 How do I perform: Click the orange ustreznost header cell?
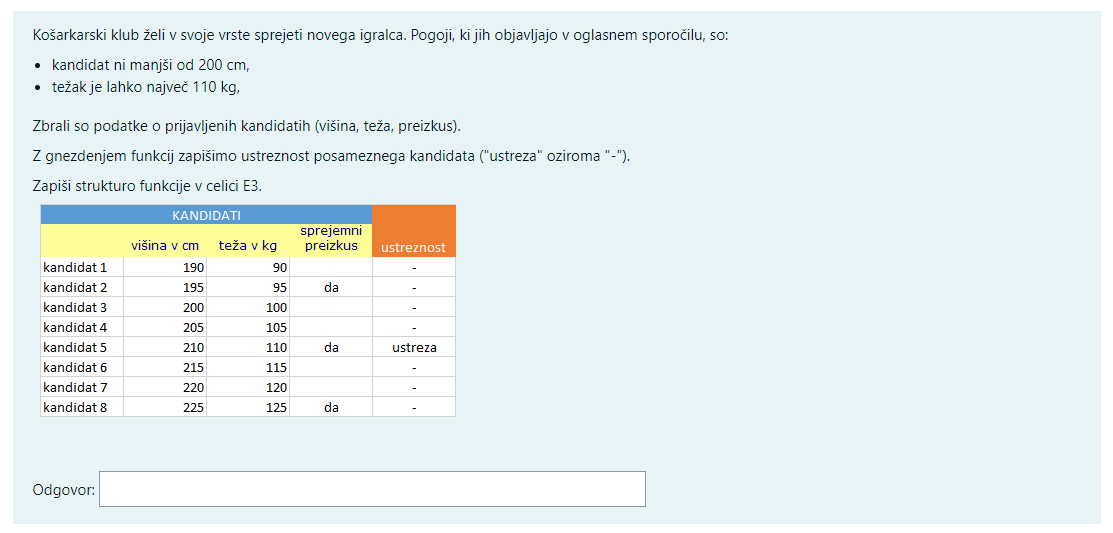(x=414, y=231)
